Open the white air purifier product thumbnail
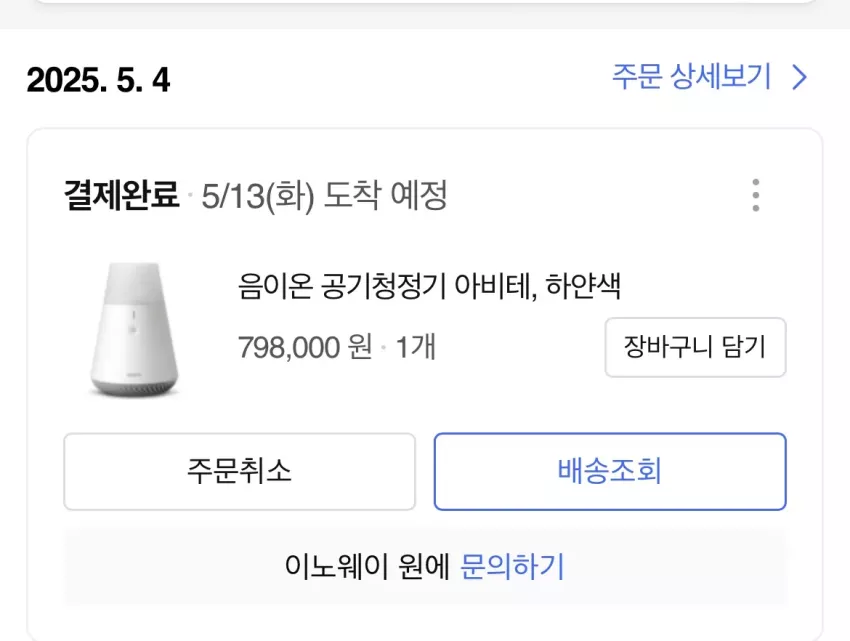This screenshot has height=641, width=850. pos(134,329)
